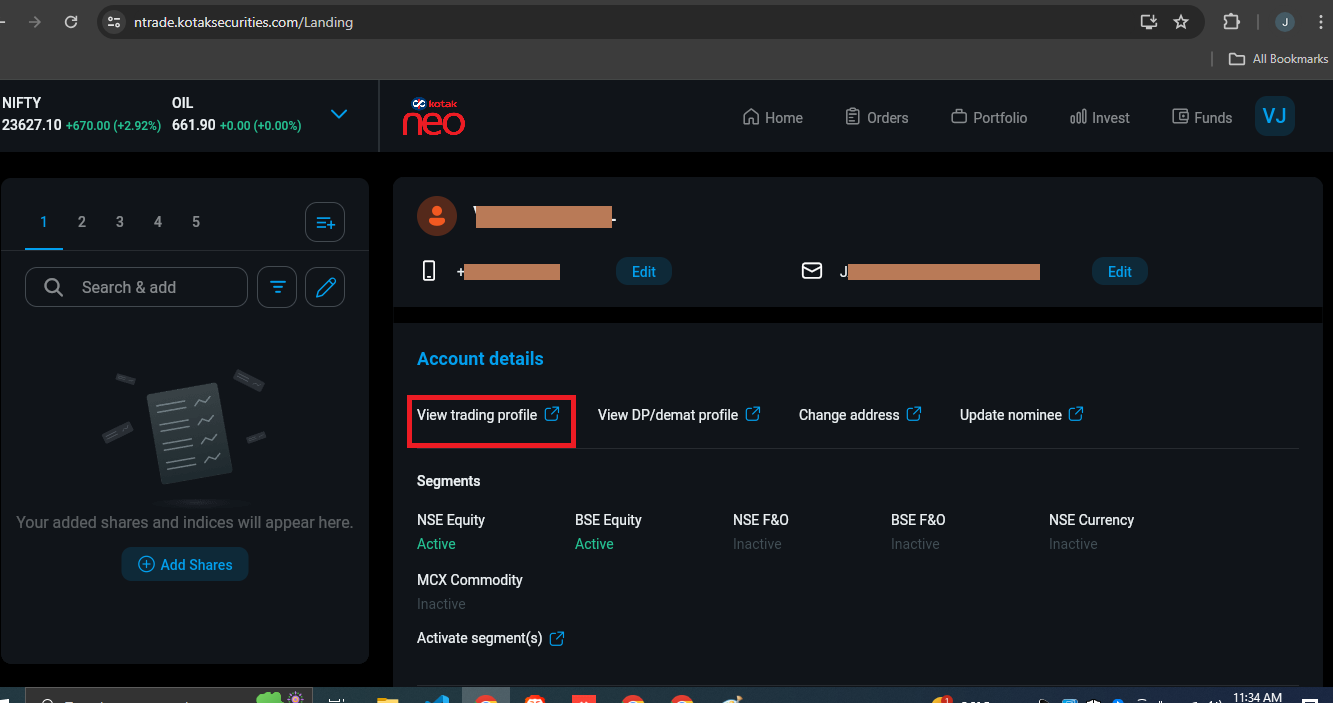Switch to watchlist tab 3
1333x703 pixels.
[x=120, y=222]
